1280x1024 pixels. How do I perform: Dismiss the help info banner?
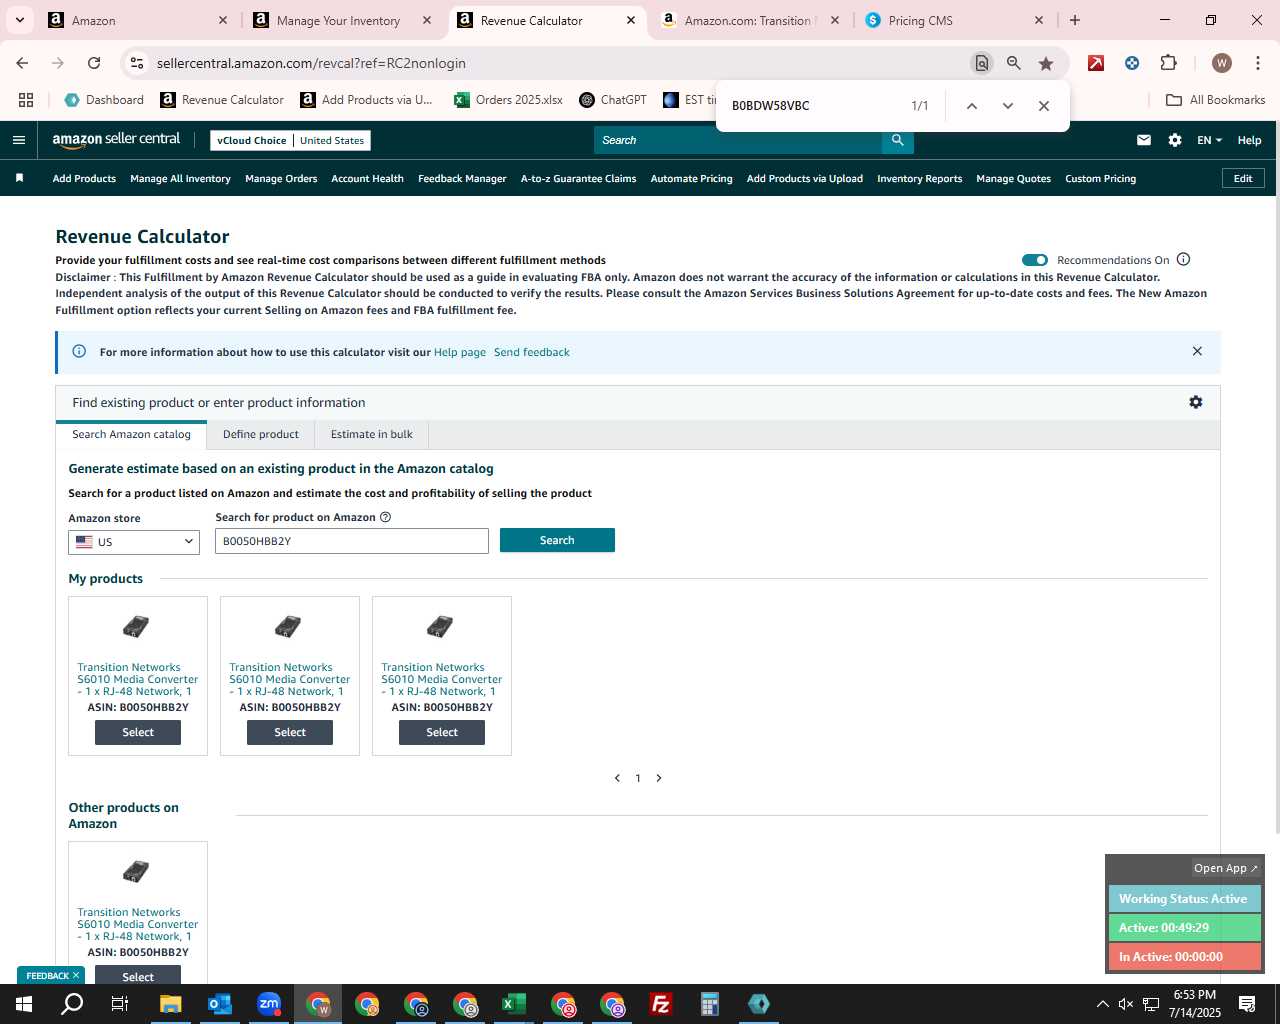click(1197, 351)
